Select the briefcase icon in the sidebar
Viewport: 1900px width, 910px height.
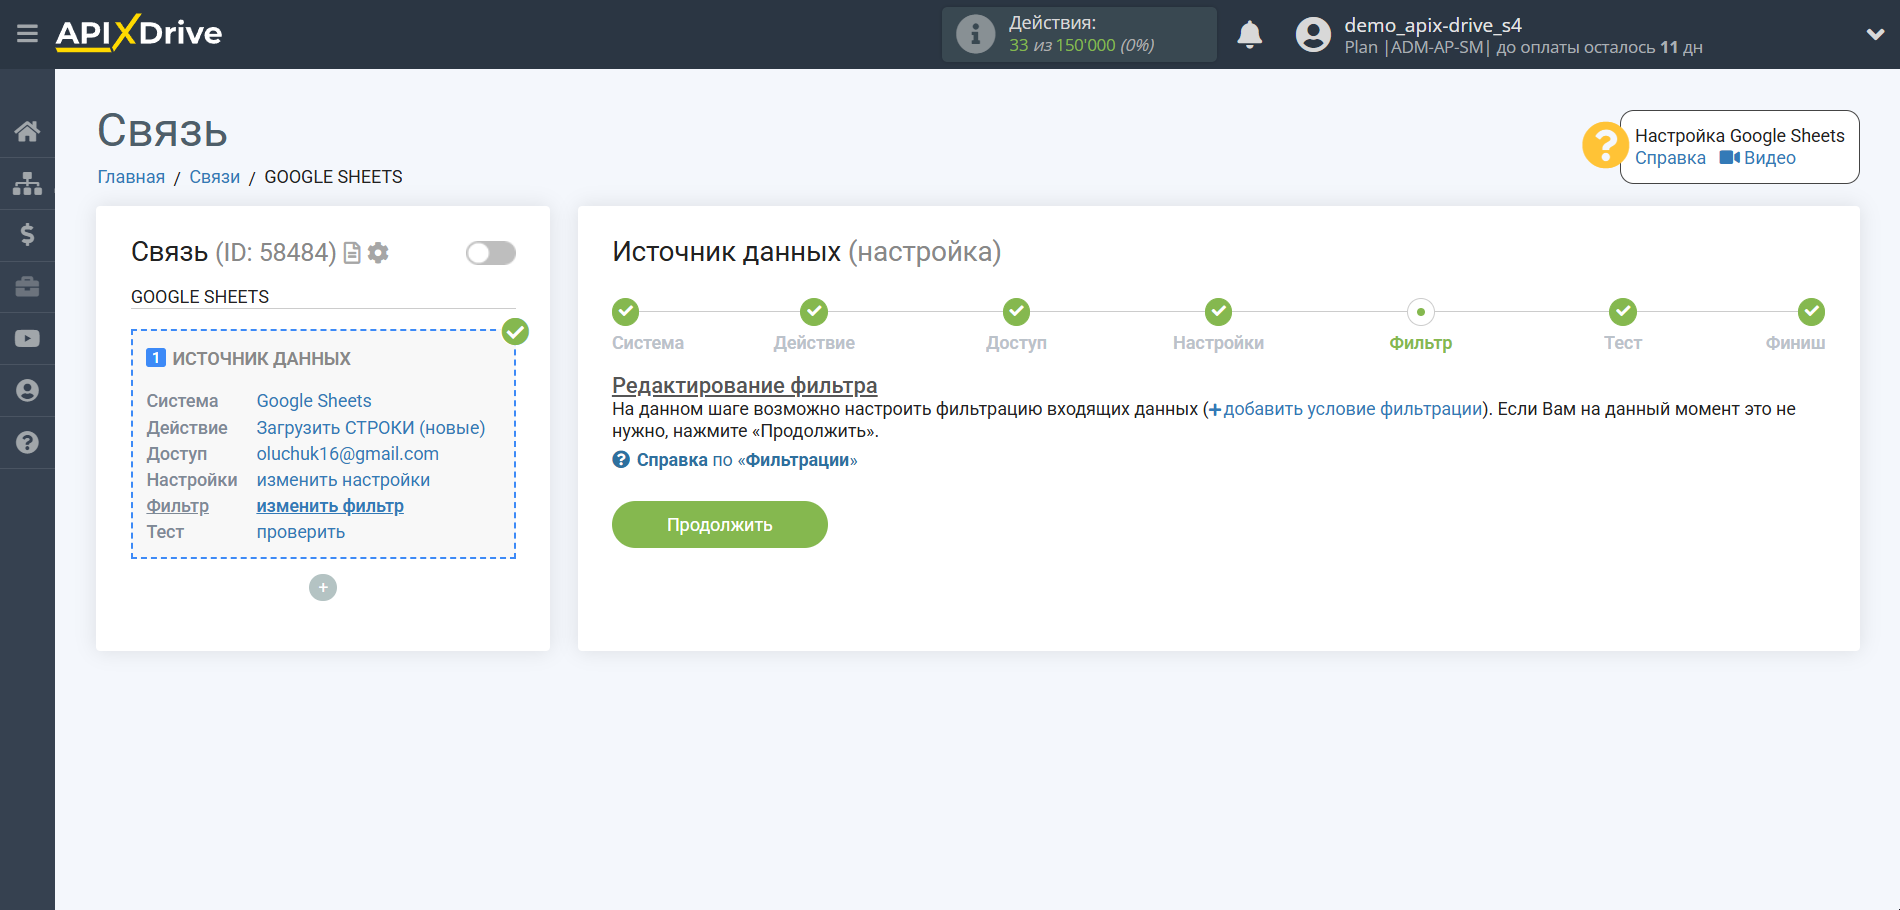tap(27, 287)
